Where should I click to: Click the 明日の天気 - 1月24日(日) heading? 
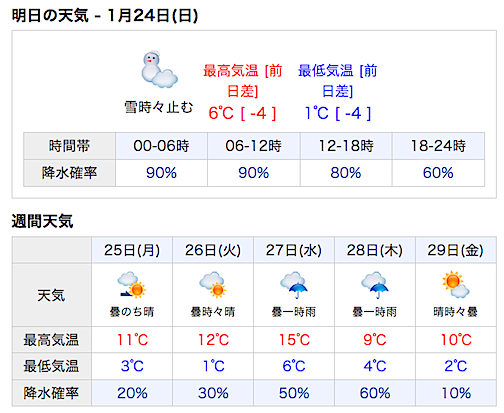[105, 15]
